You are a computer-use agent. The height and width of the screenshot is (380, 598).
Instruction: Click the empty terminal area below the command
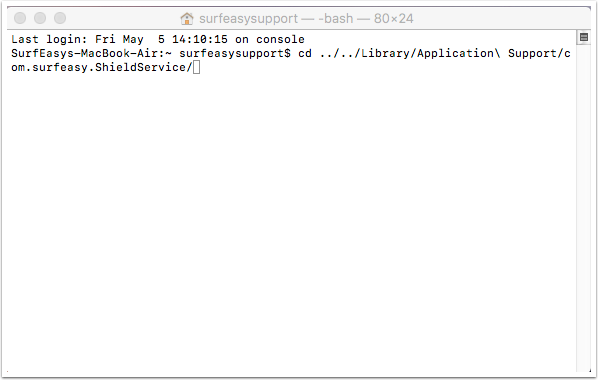click(292, 221)
